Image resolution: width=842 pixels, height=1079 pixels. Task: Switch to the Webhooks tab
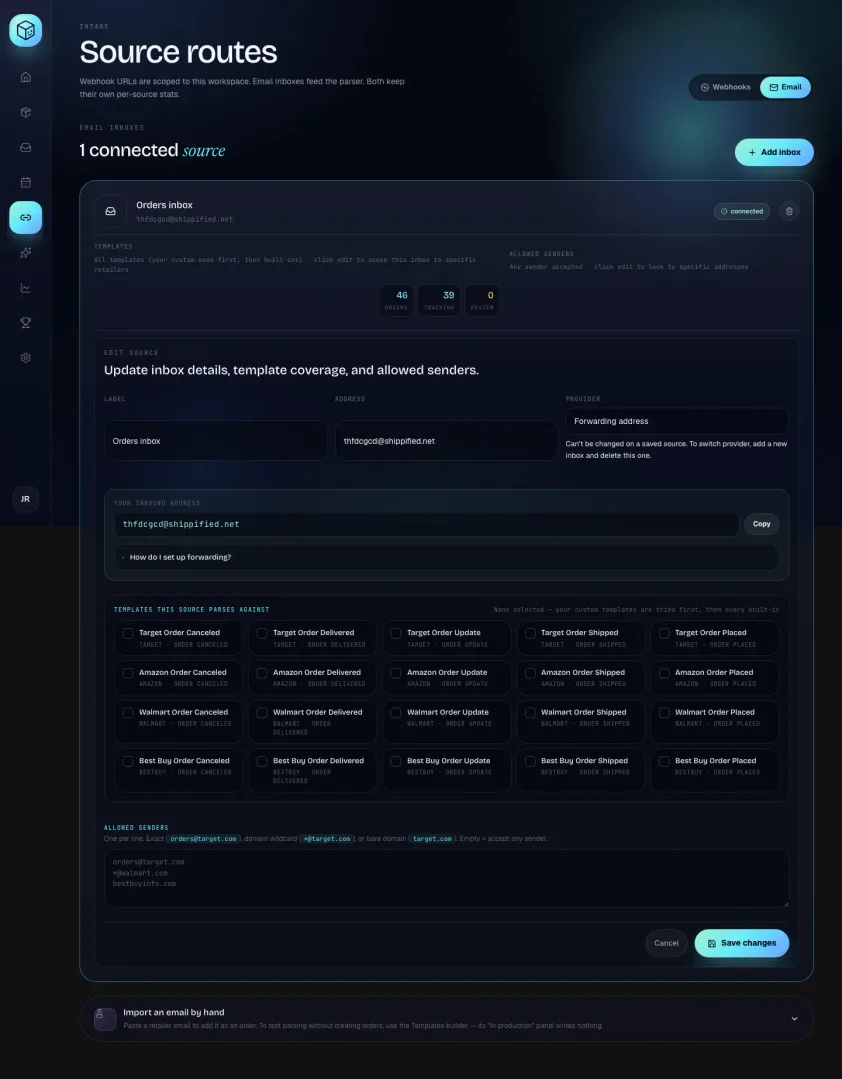(x=725, y=87)
